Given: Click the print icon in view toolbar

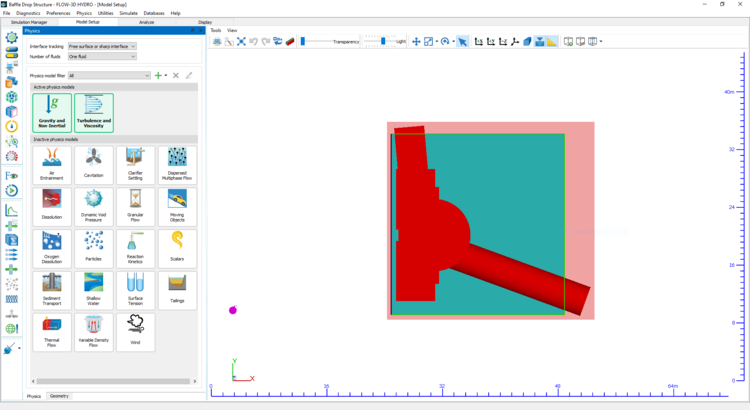Looking at the screenshot, I should coord(217,42).
